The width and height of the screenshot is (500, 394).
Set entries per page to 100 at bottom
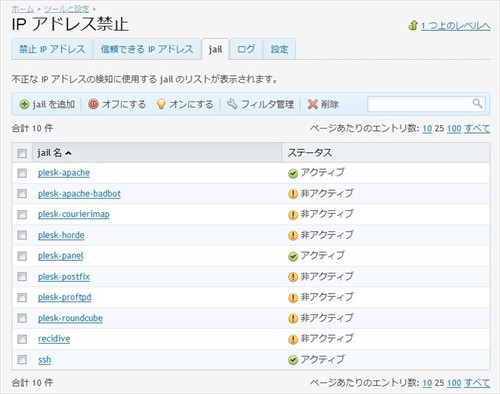(454, 383)
